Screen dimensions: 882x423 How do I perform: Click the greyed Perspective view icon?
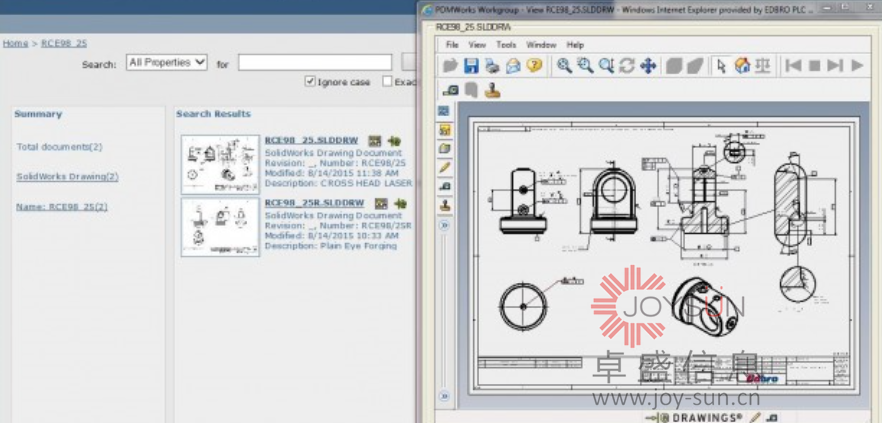[695, 66]
